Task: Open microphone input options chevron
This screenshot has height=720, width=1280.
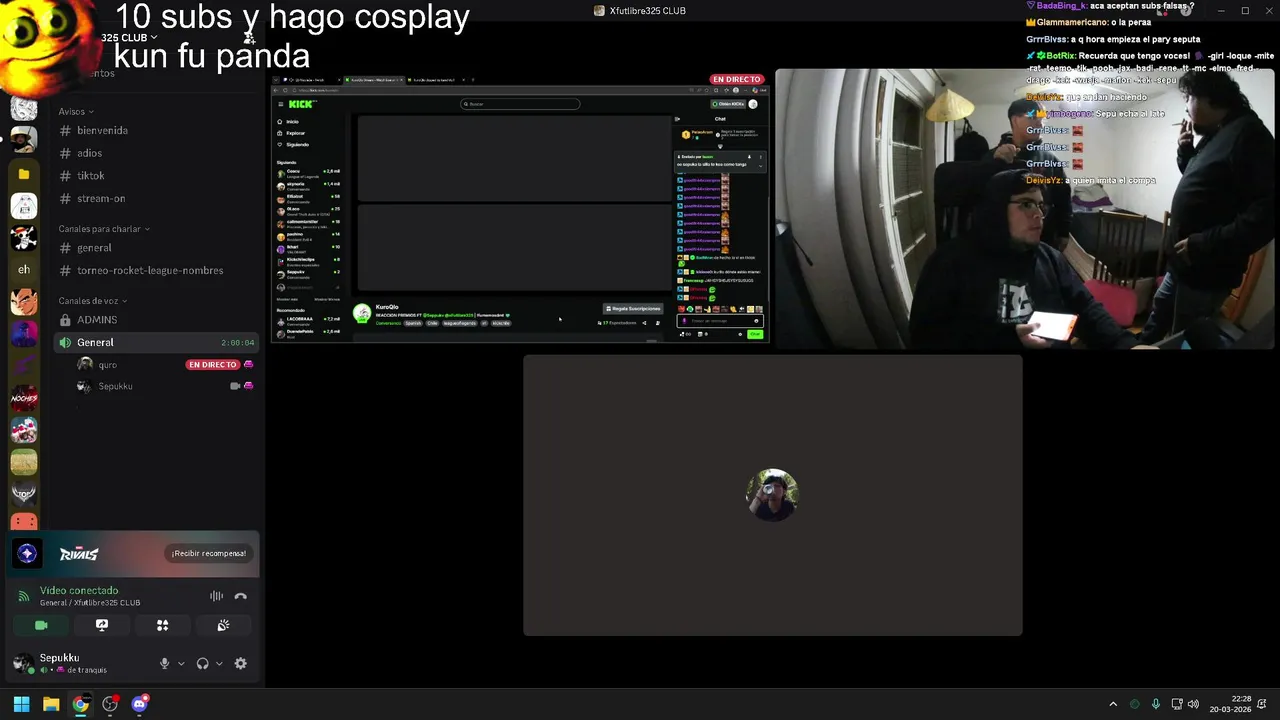Action: pyautogui.click(x=181, y=663)
